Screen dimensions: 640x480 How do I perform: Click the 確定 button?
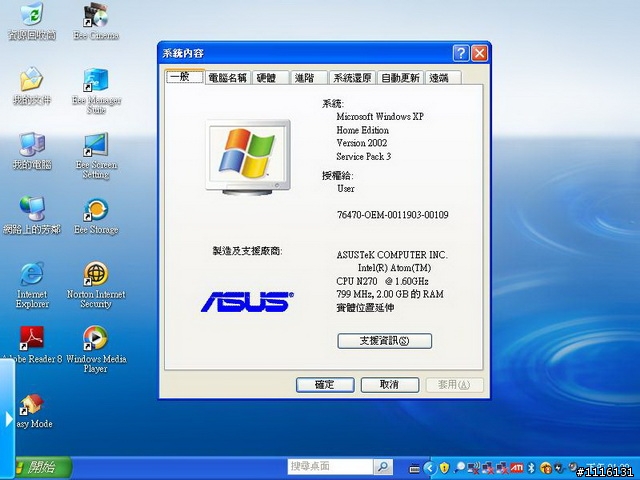coord(325,384)
